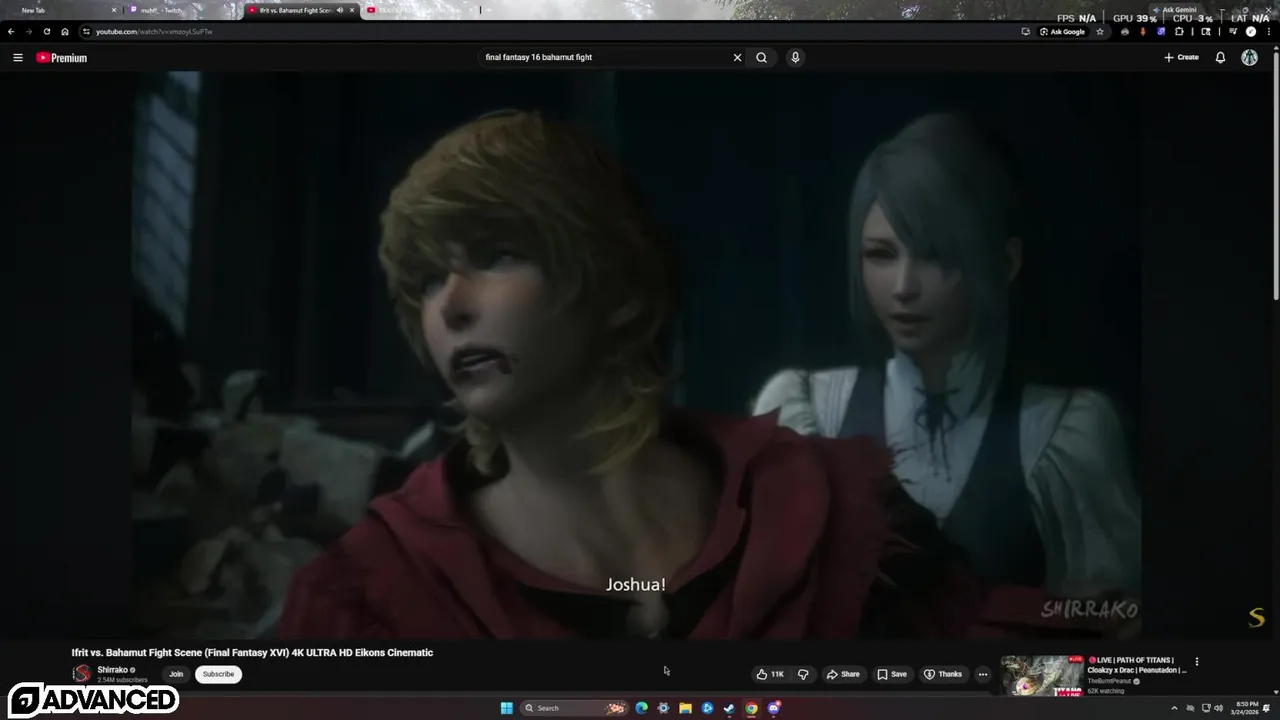Save the video to a playlist

coord(892,674)
